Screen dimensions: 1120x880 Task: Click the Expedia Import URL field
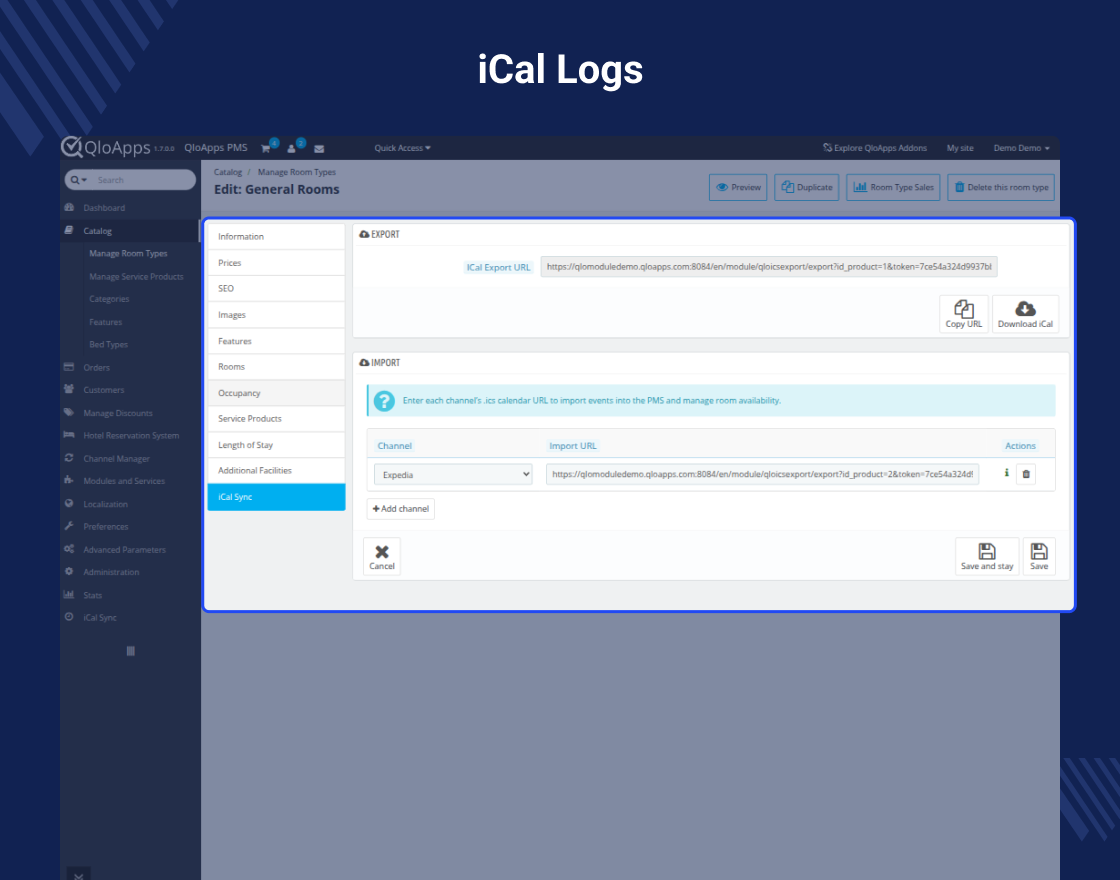(762, 474)
